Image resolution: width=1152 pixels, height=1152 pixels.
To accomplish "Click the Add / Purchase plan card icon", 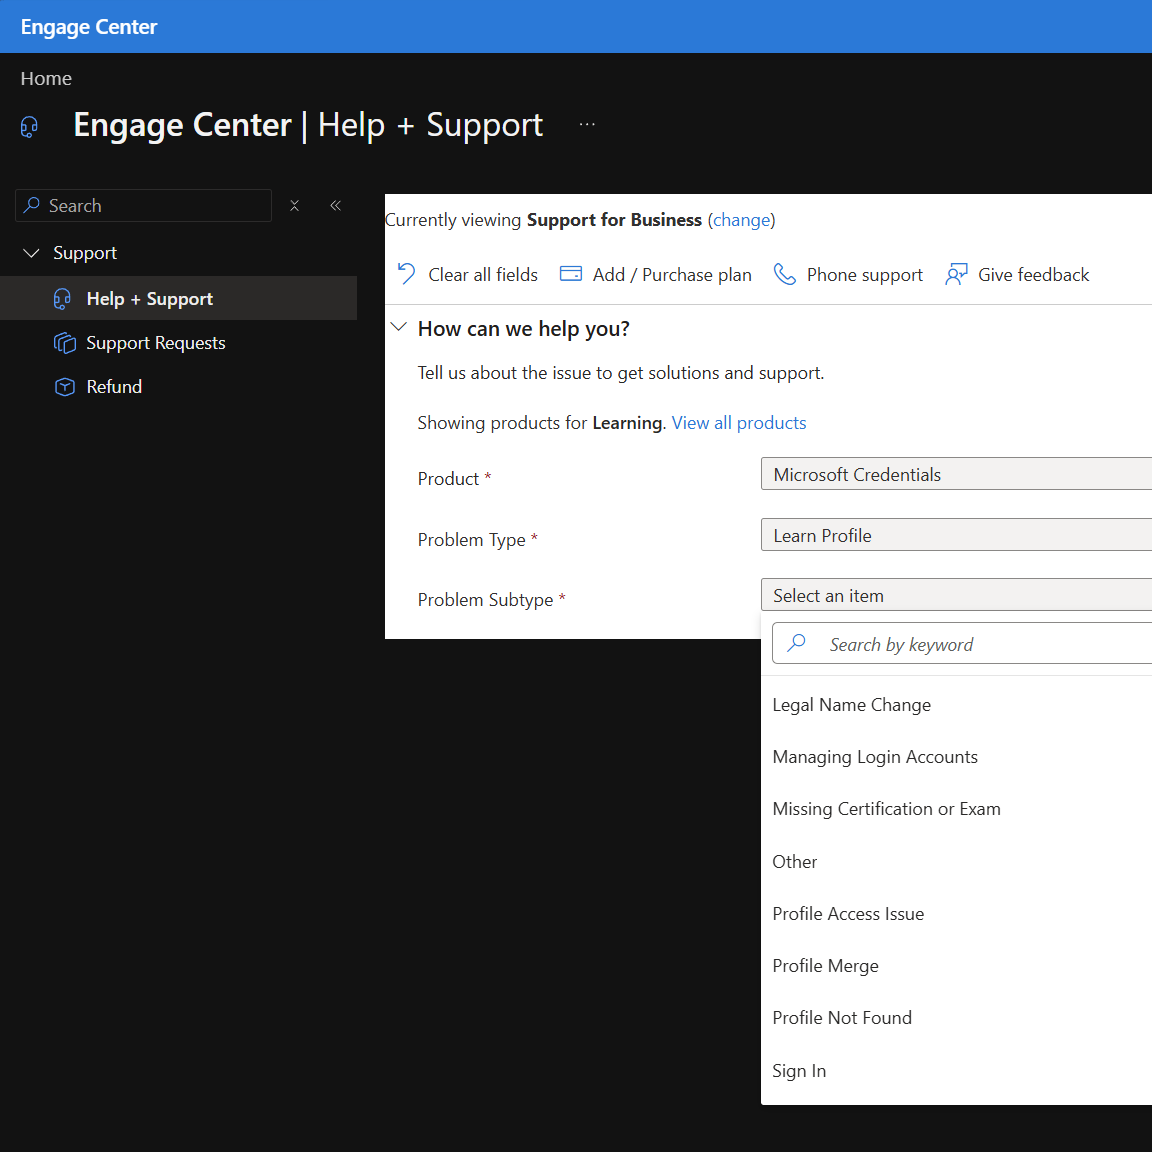I will tap(571, 274).
